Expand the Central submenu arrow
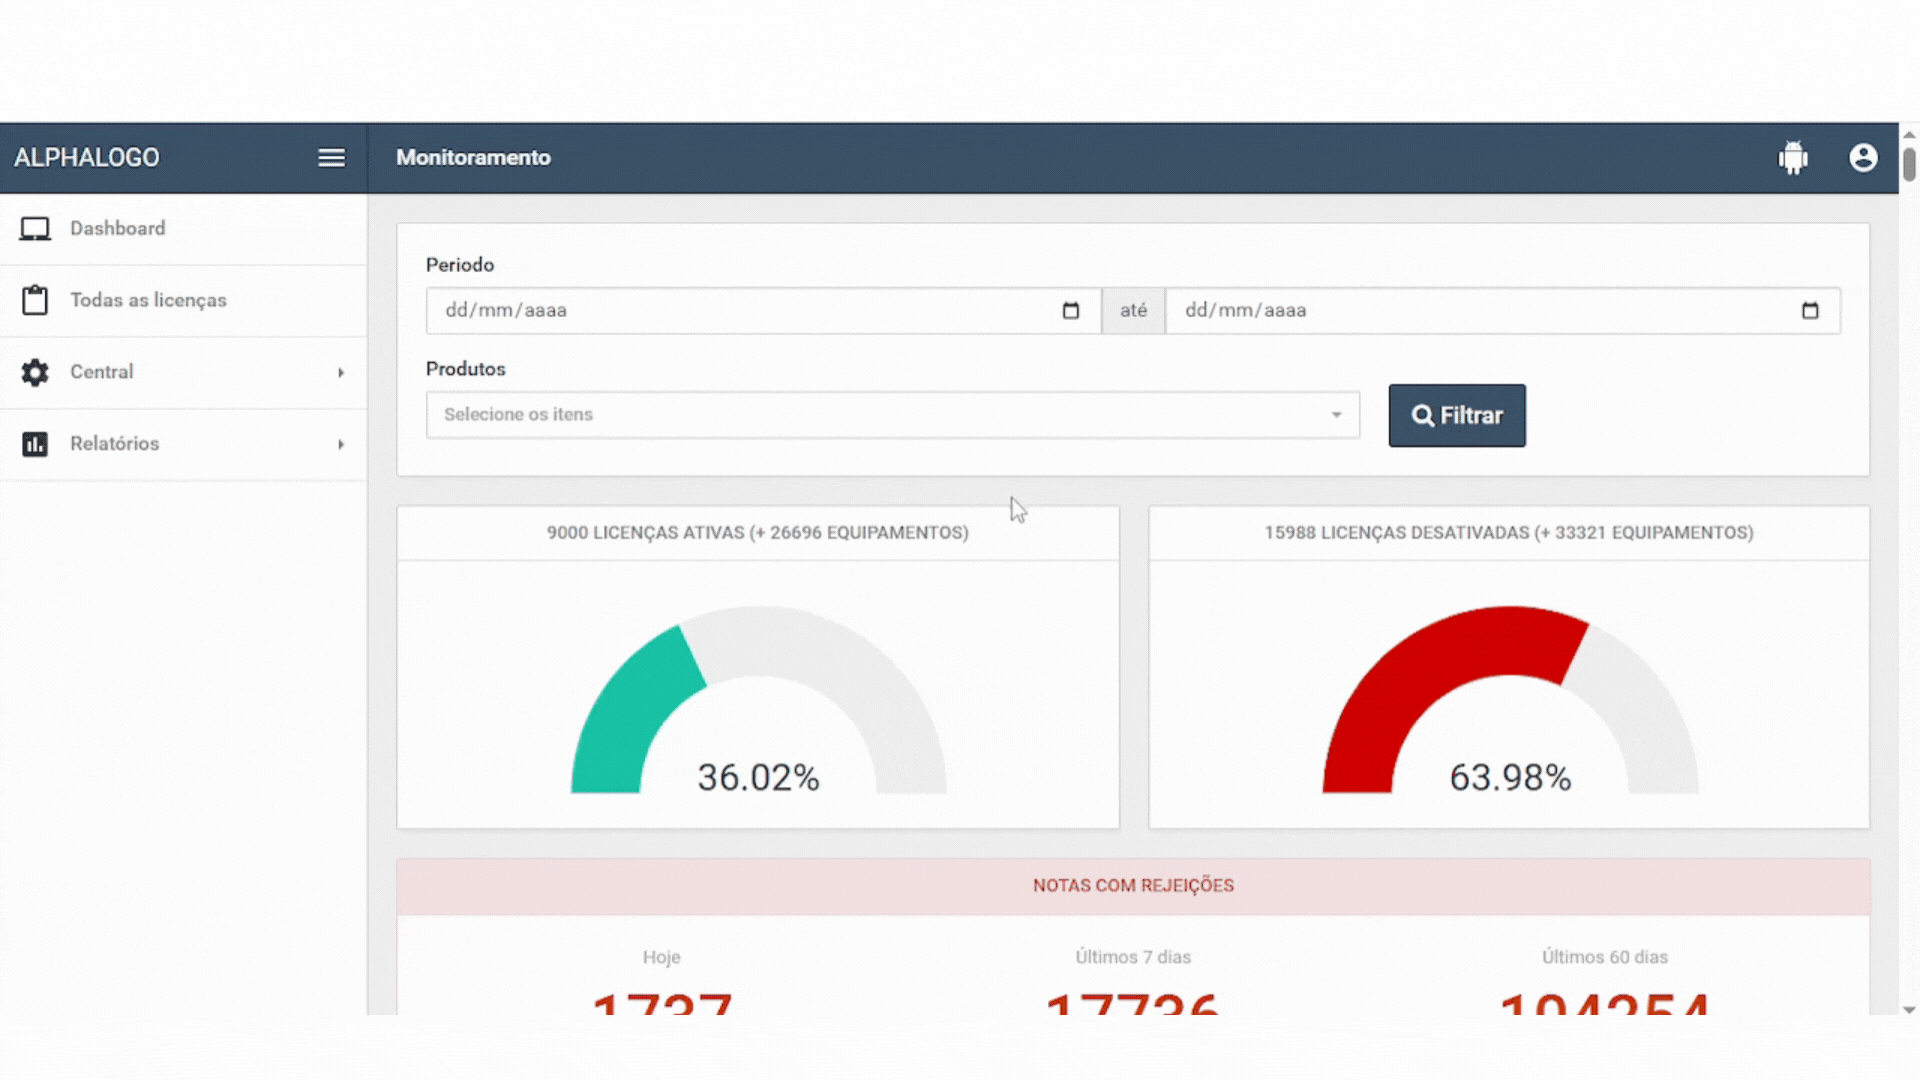The image size is (1920, 1080). [341, 373]
